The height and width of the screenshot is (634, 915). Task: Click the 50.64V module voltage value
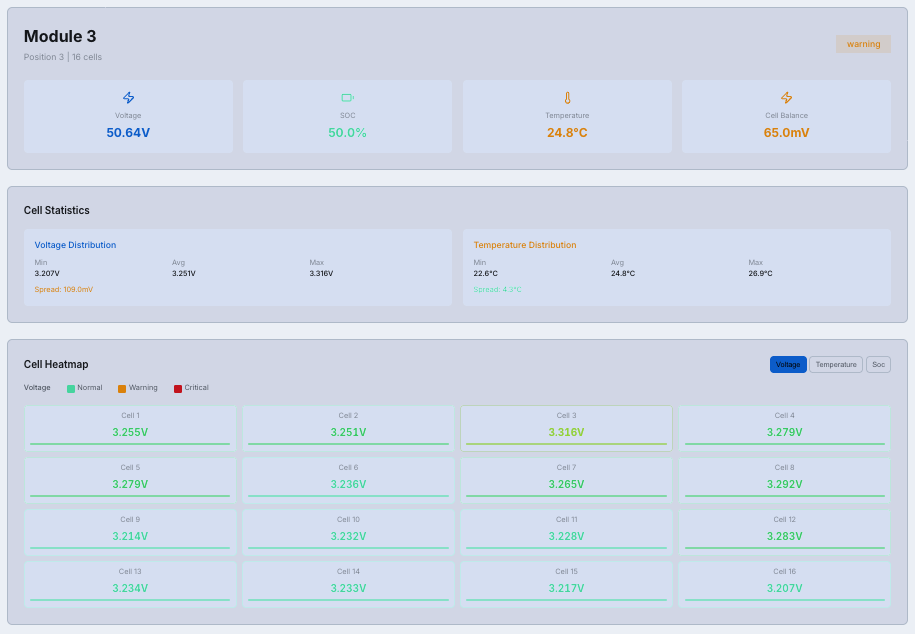[x=128, y=133]
